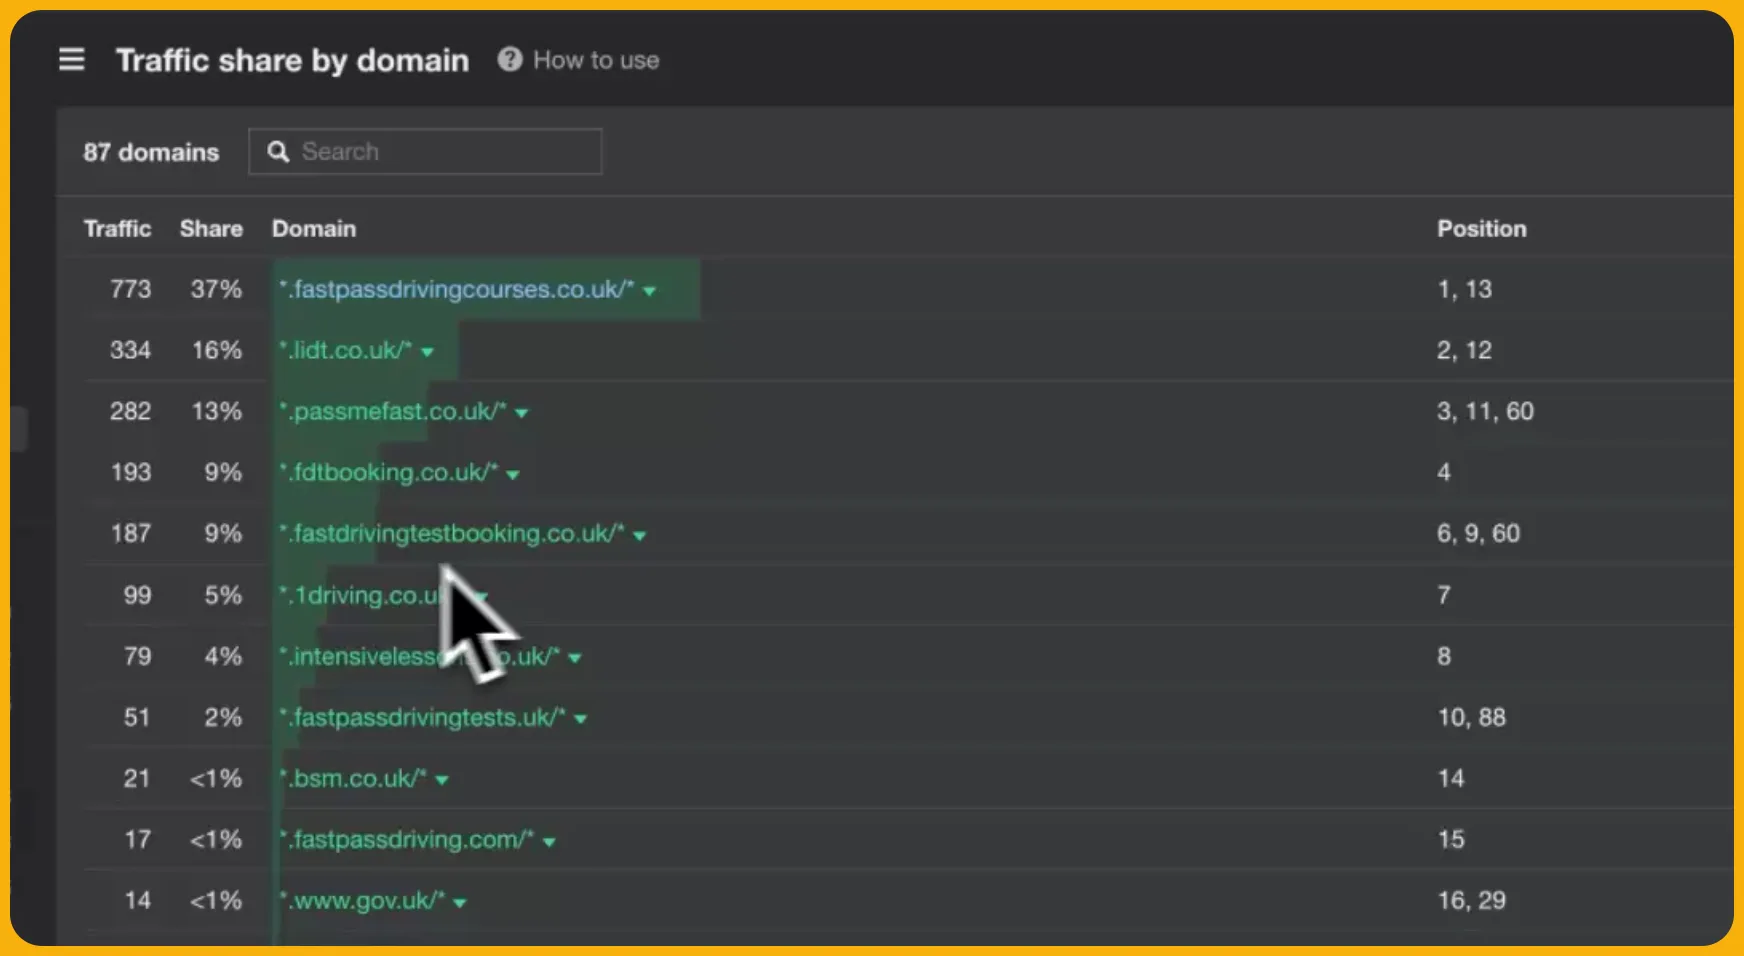Screen dimensions: 1744x956
Task: Open the passmefast.co.uk domain link
Action: coord(393,411)
